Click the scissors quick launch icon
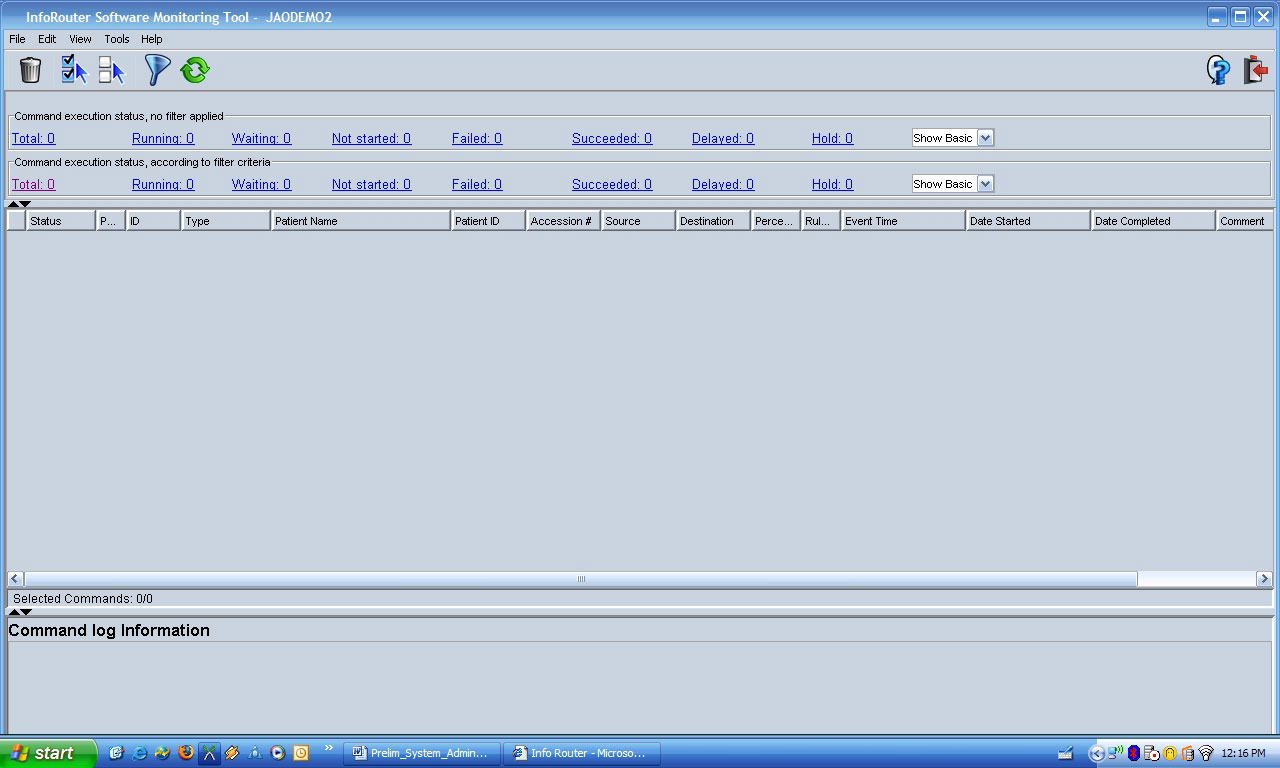Image resolution: width=1280 pixels, height=768 pixels. point(209,753)
